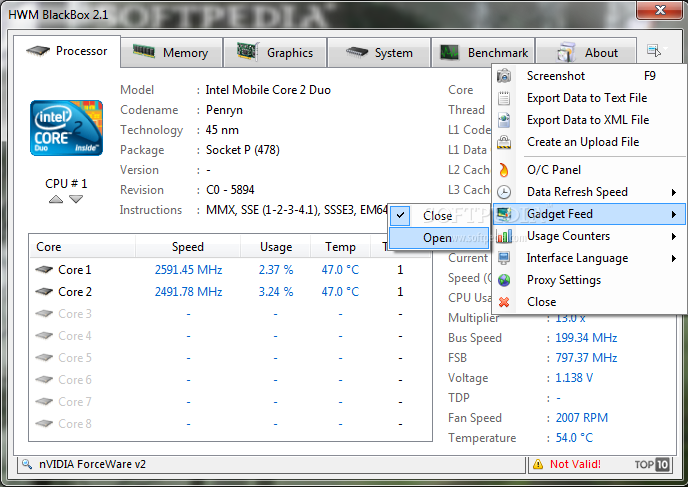Expand the Gadget Feed submenu arrow
The height and width of the screenshot is (487, 688).
(x=674, y=214)
